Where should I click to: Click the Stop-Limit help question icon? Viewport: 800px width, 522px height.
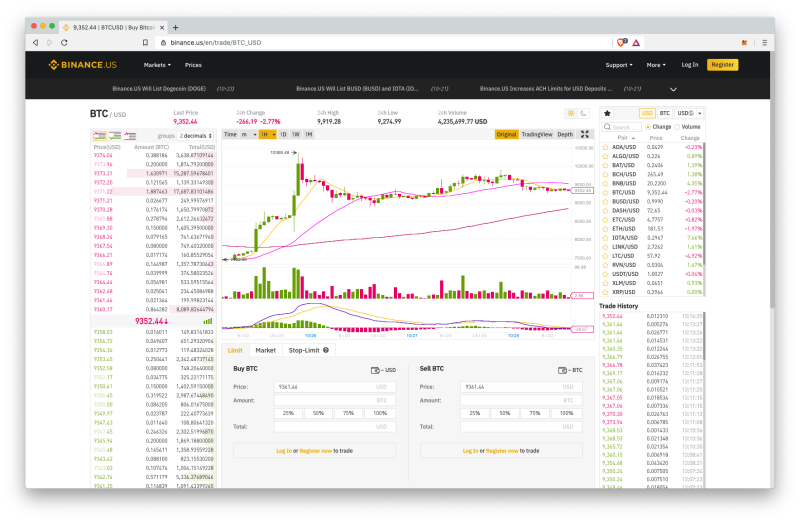pos(326,350)
